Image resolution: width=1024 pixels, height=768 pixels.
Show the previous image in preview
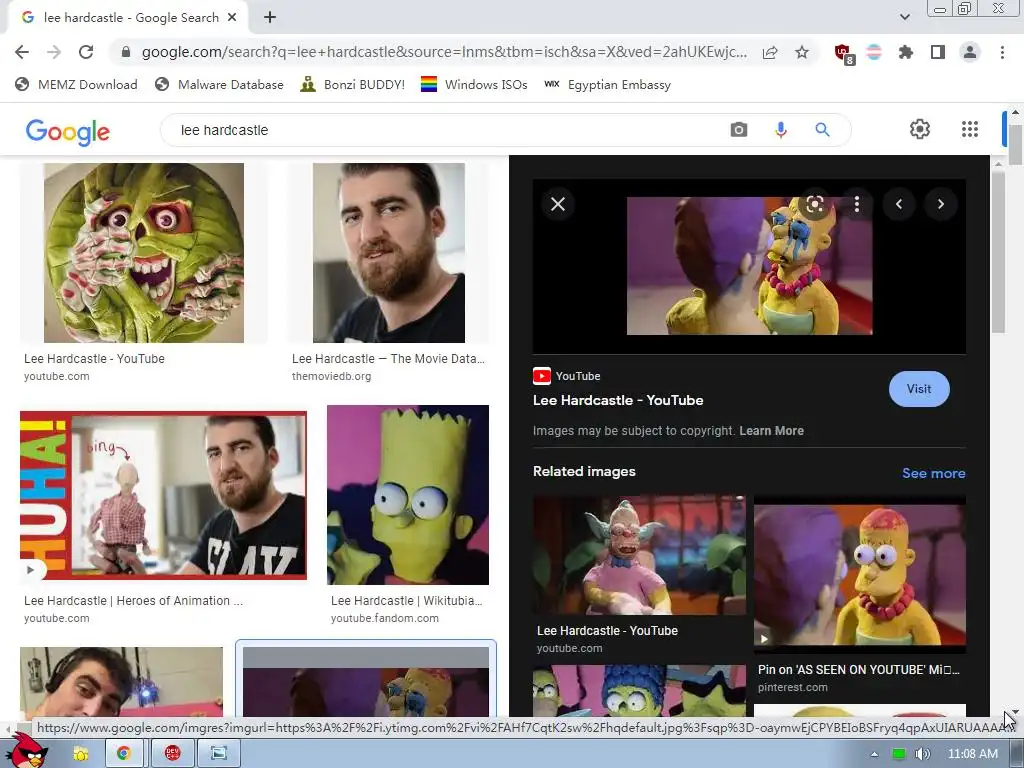point(899,204)
